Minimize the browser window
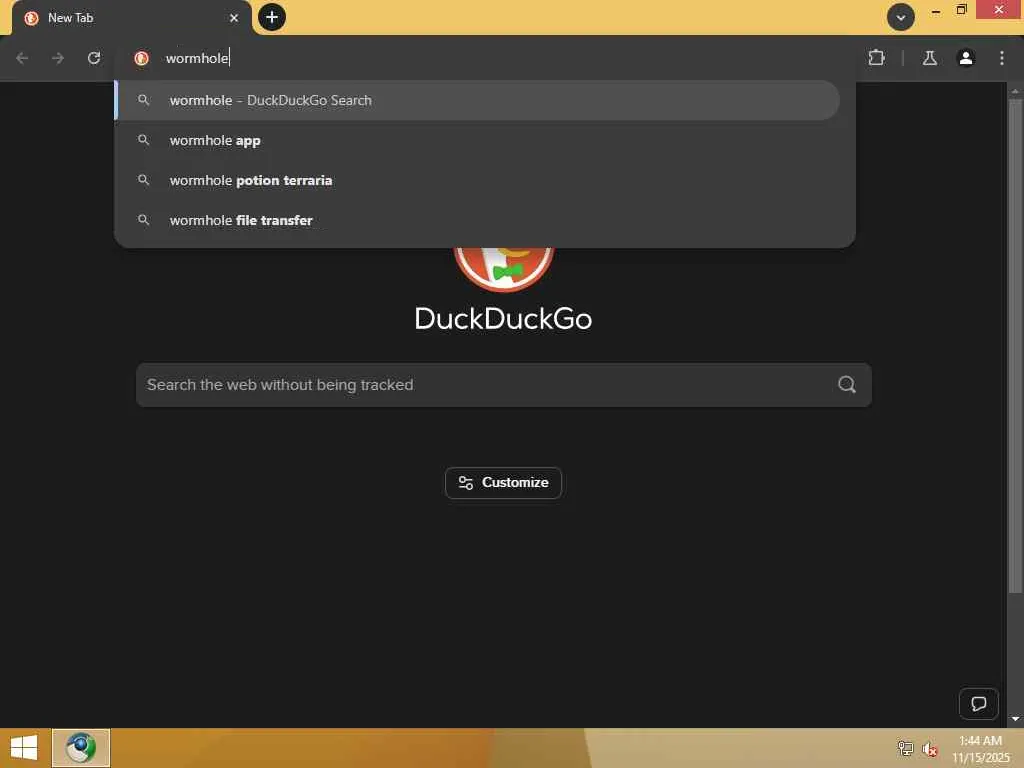The width and height of the screenshot is (1024, 768). tap(936, 10)
